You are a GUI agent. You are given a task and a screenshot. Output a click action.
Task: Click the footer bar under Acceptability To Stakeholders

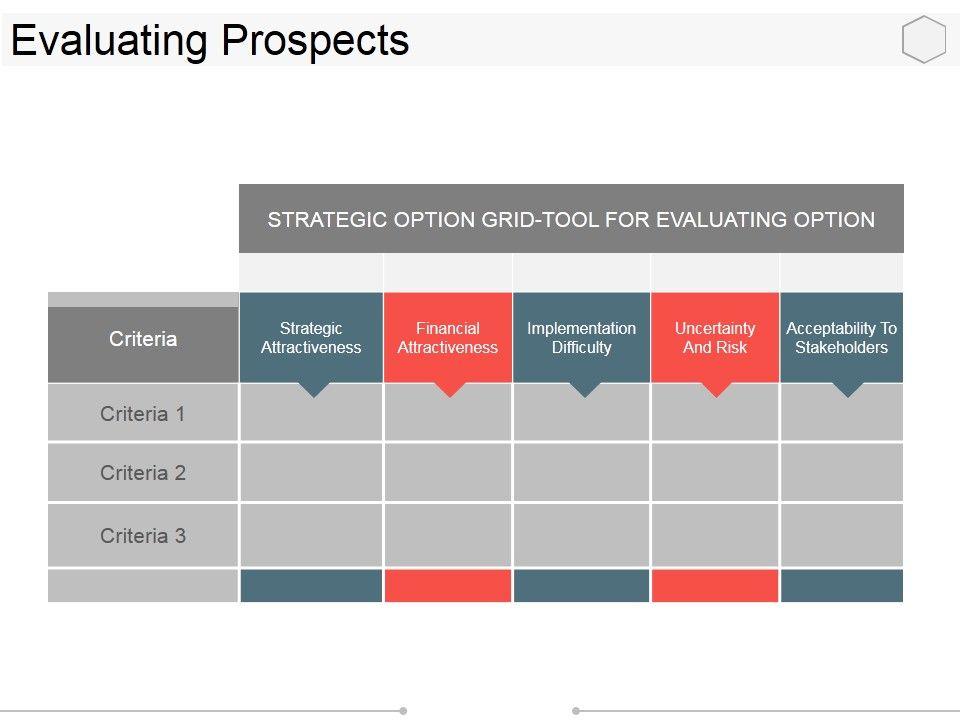[841, 586]
